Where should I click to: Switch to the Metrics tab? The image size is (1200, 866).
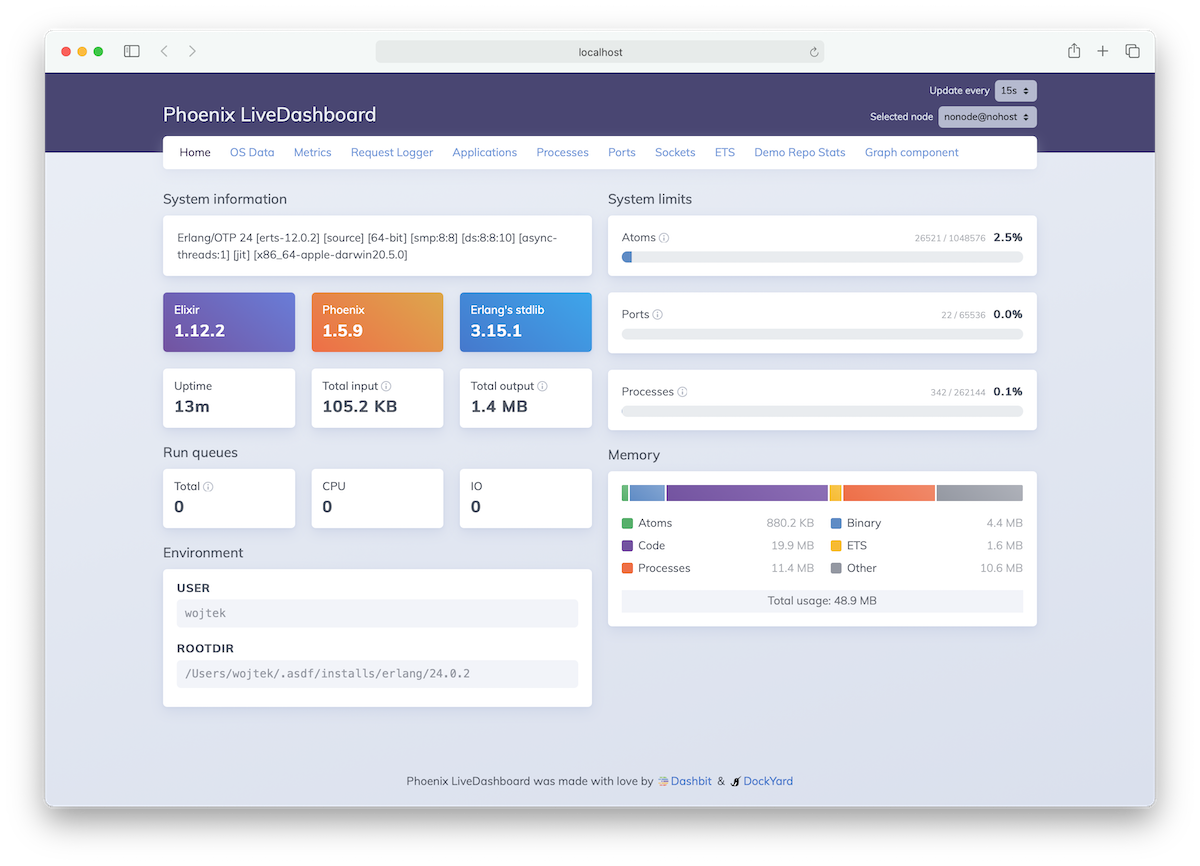pyautogui.click(x=312, y=152)
